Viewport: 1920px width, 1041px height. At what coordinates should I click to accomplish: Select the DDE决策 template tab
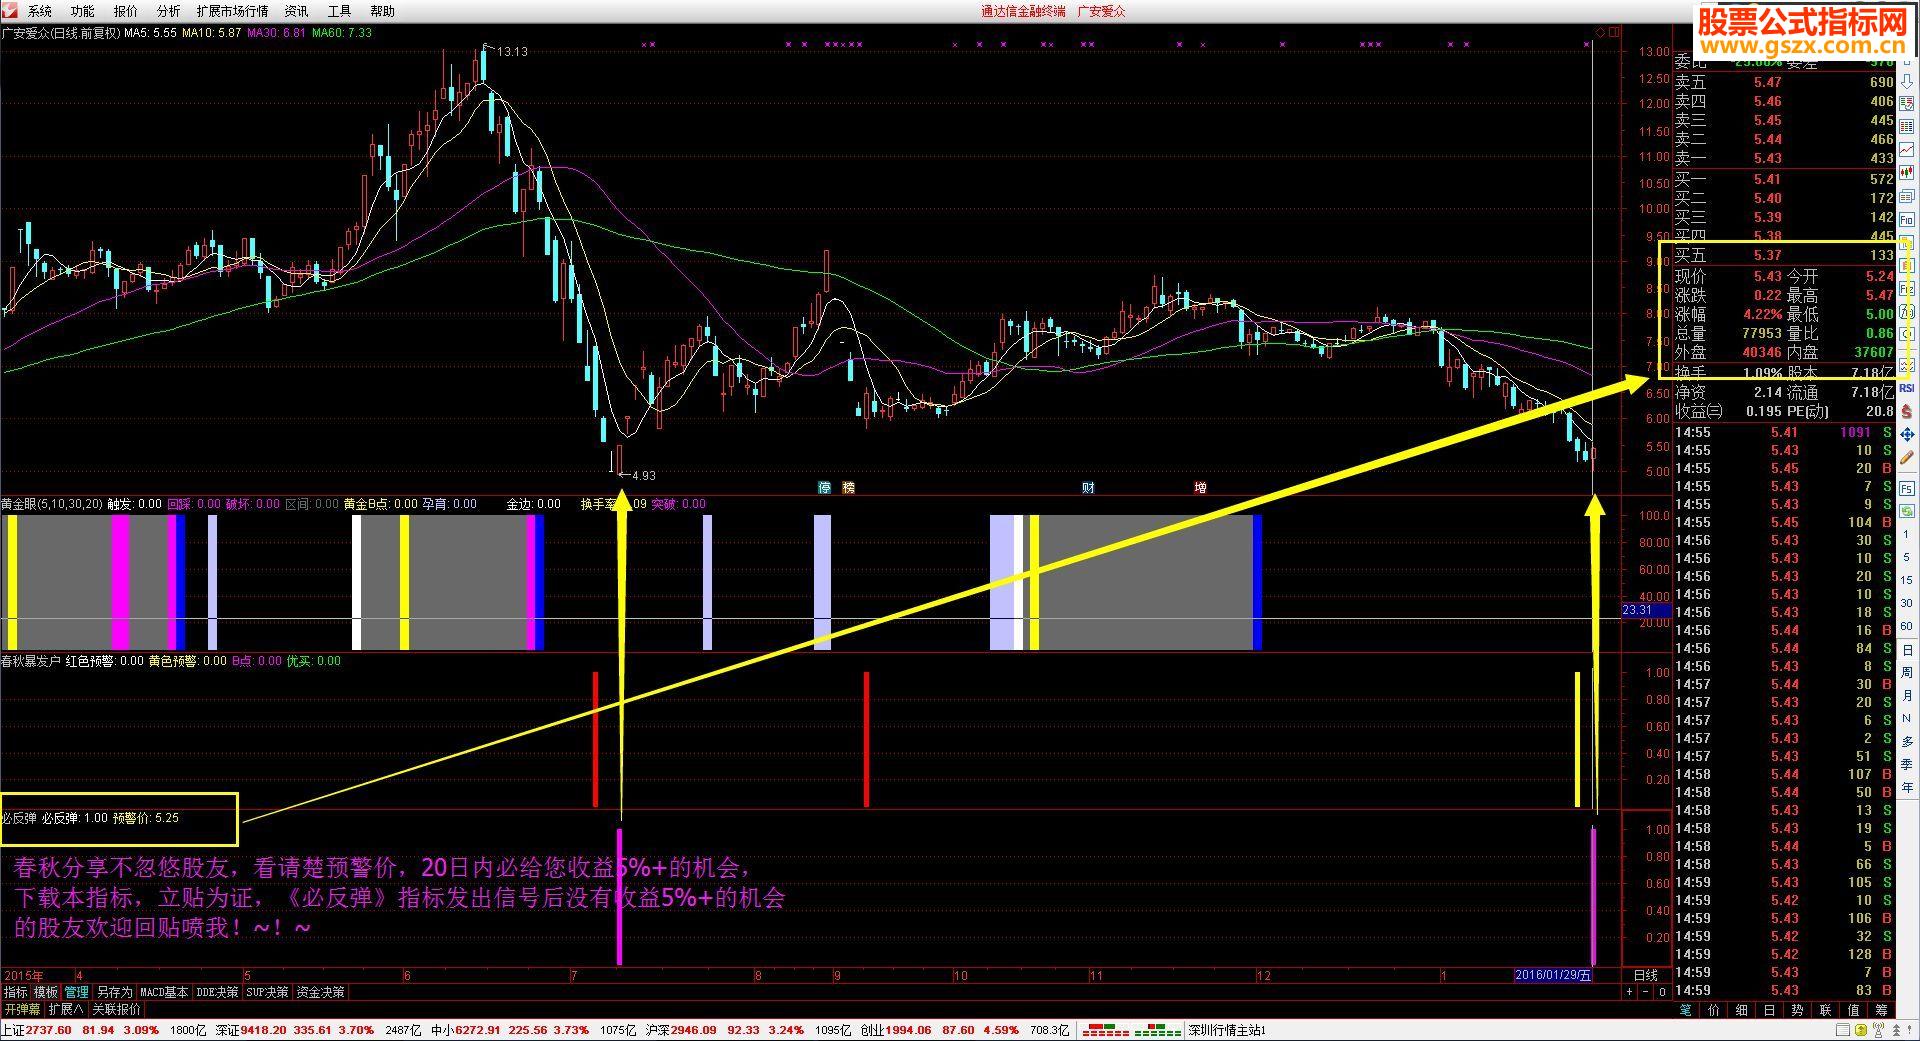tap(217, 992)
